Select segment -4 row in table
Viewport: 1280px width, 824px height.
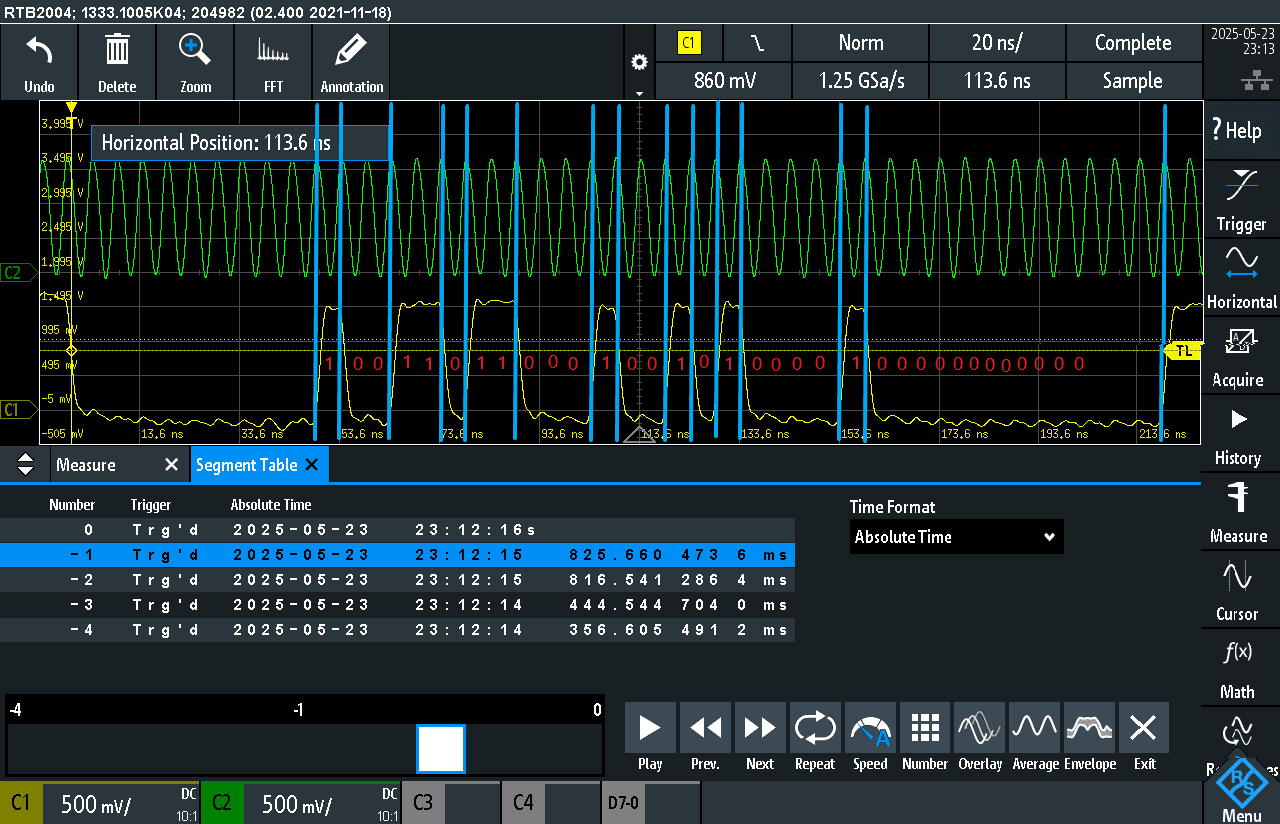tap(398, 630)
